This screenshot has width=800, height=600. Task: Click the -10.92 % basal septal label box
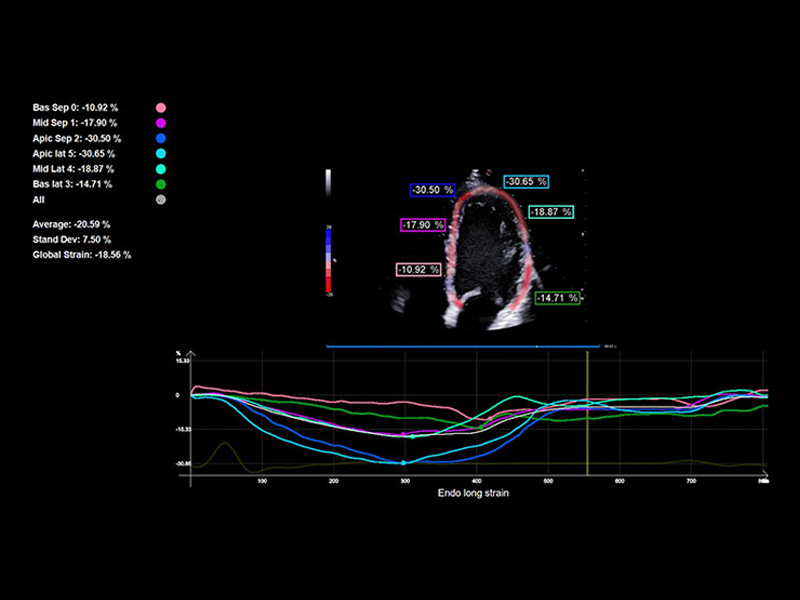pos(419,269)
